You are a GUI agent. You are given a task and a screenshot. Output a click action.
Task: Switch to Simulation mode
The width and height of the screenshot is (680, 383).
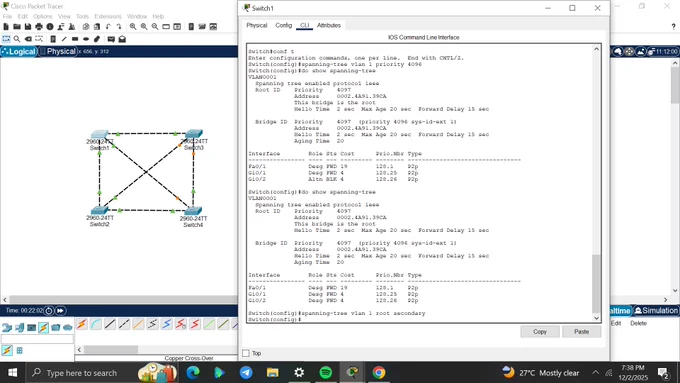pyautogui.click(x=656, y=311)
